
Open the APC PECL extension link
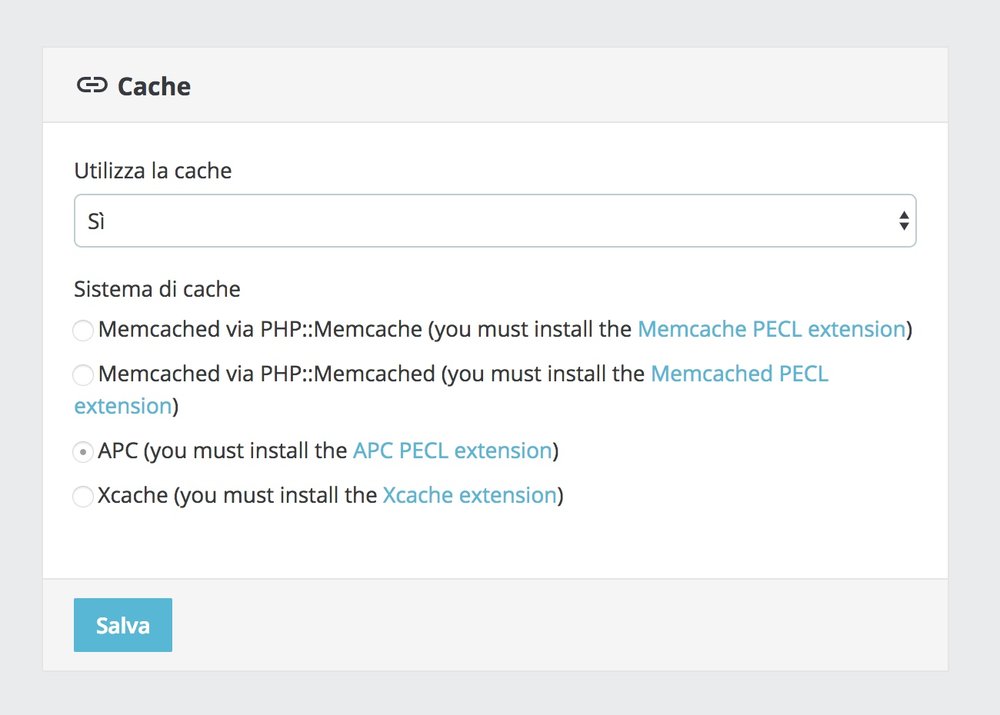[451, 451]
